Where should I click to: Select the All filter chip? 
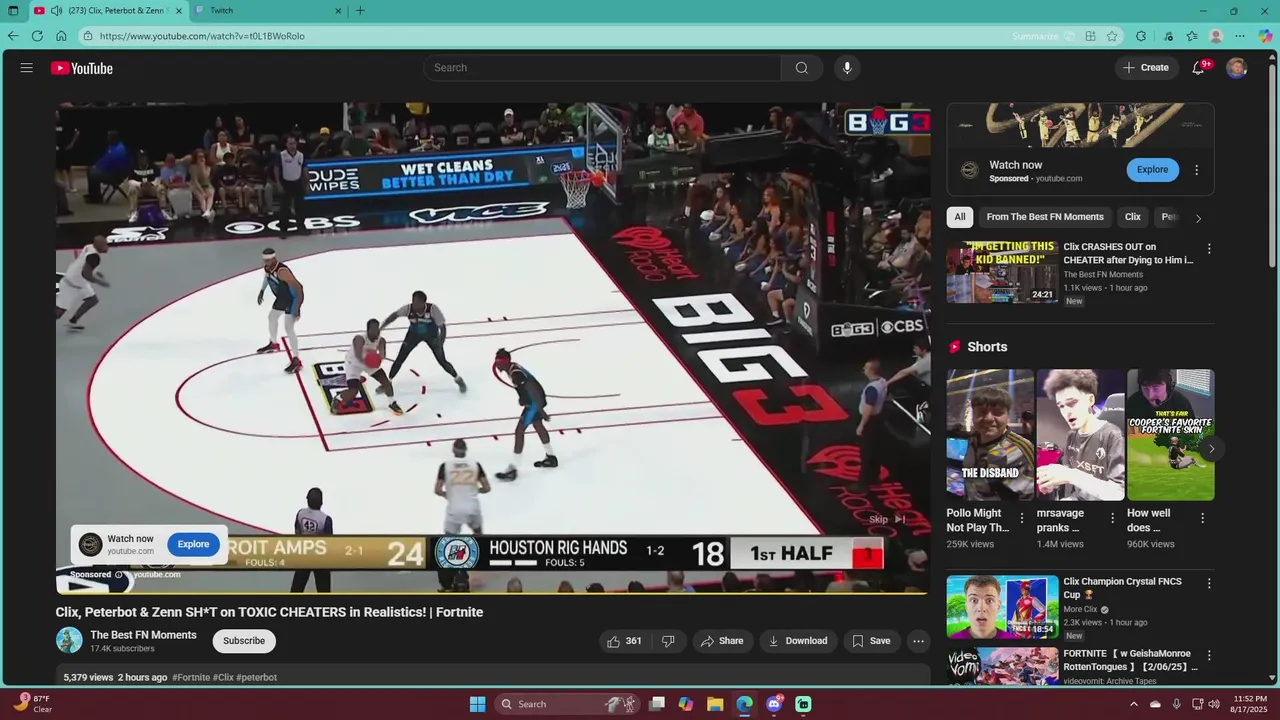click(960, 217)
